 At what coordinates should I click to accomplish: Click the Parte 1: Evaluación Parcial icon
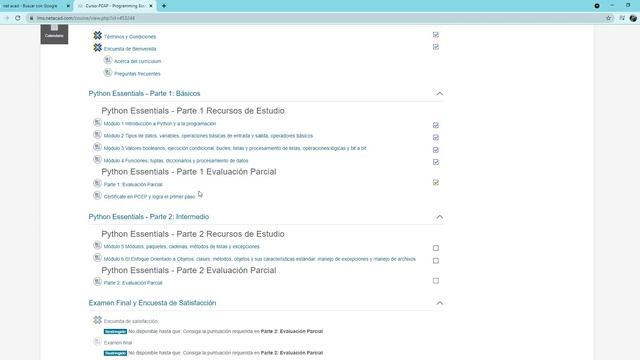click(x=97, y=183)
